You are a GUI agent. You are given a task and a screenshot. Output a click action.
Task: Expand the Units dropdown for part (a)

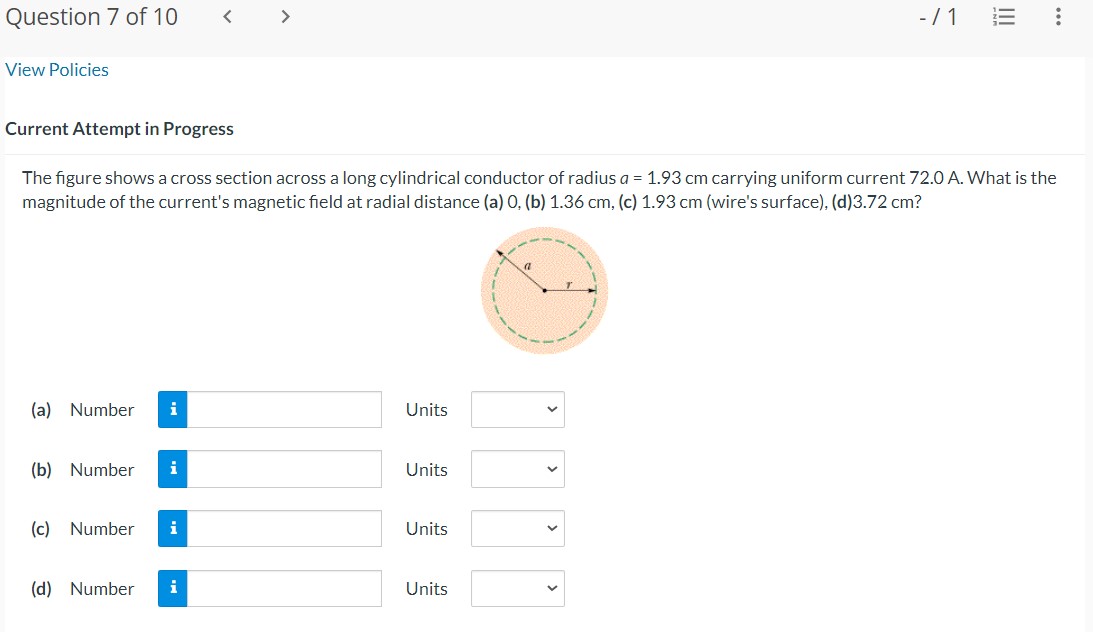(x=518, y=410)
